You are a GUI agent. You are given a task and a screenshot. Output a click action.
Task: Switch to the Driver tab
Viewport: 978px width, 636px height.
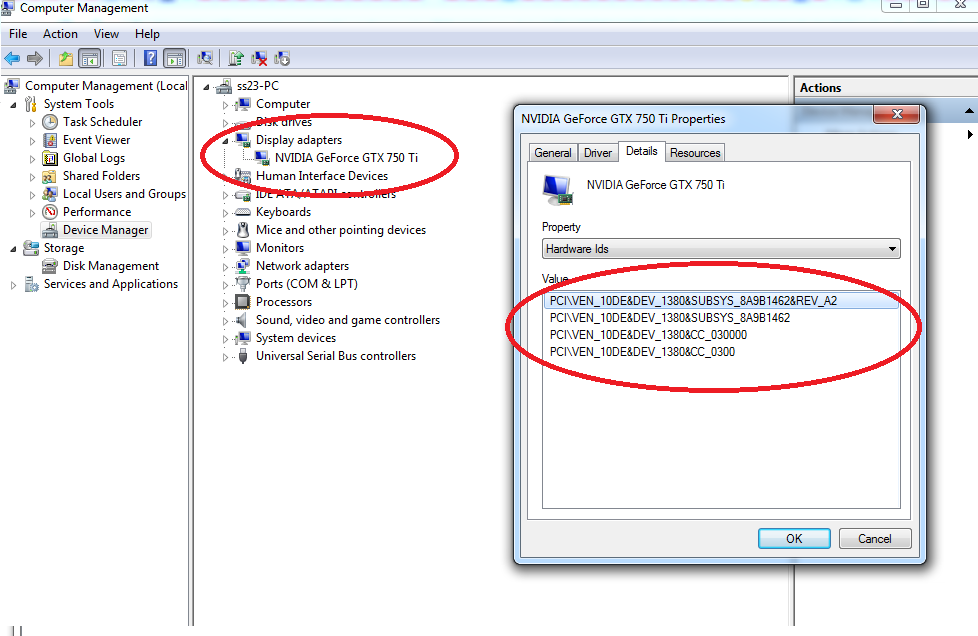[x=598, y=153]
